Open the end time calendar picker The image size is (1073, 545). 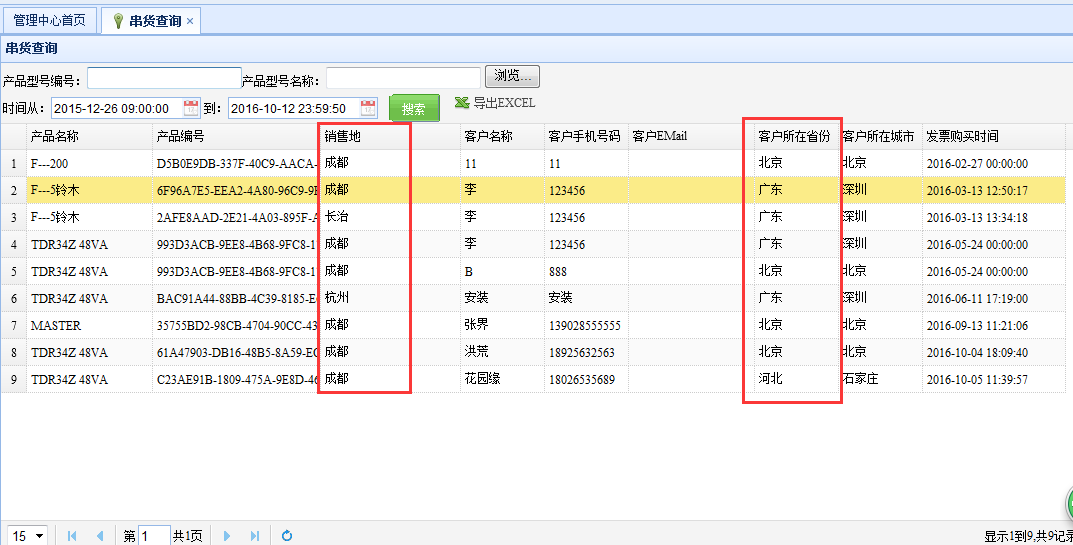pos(368,108)
